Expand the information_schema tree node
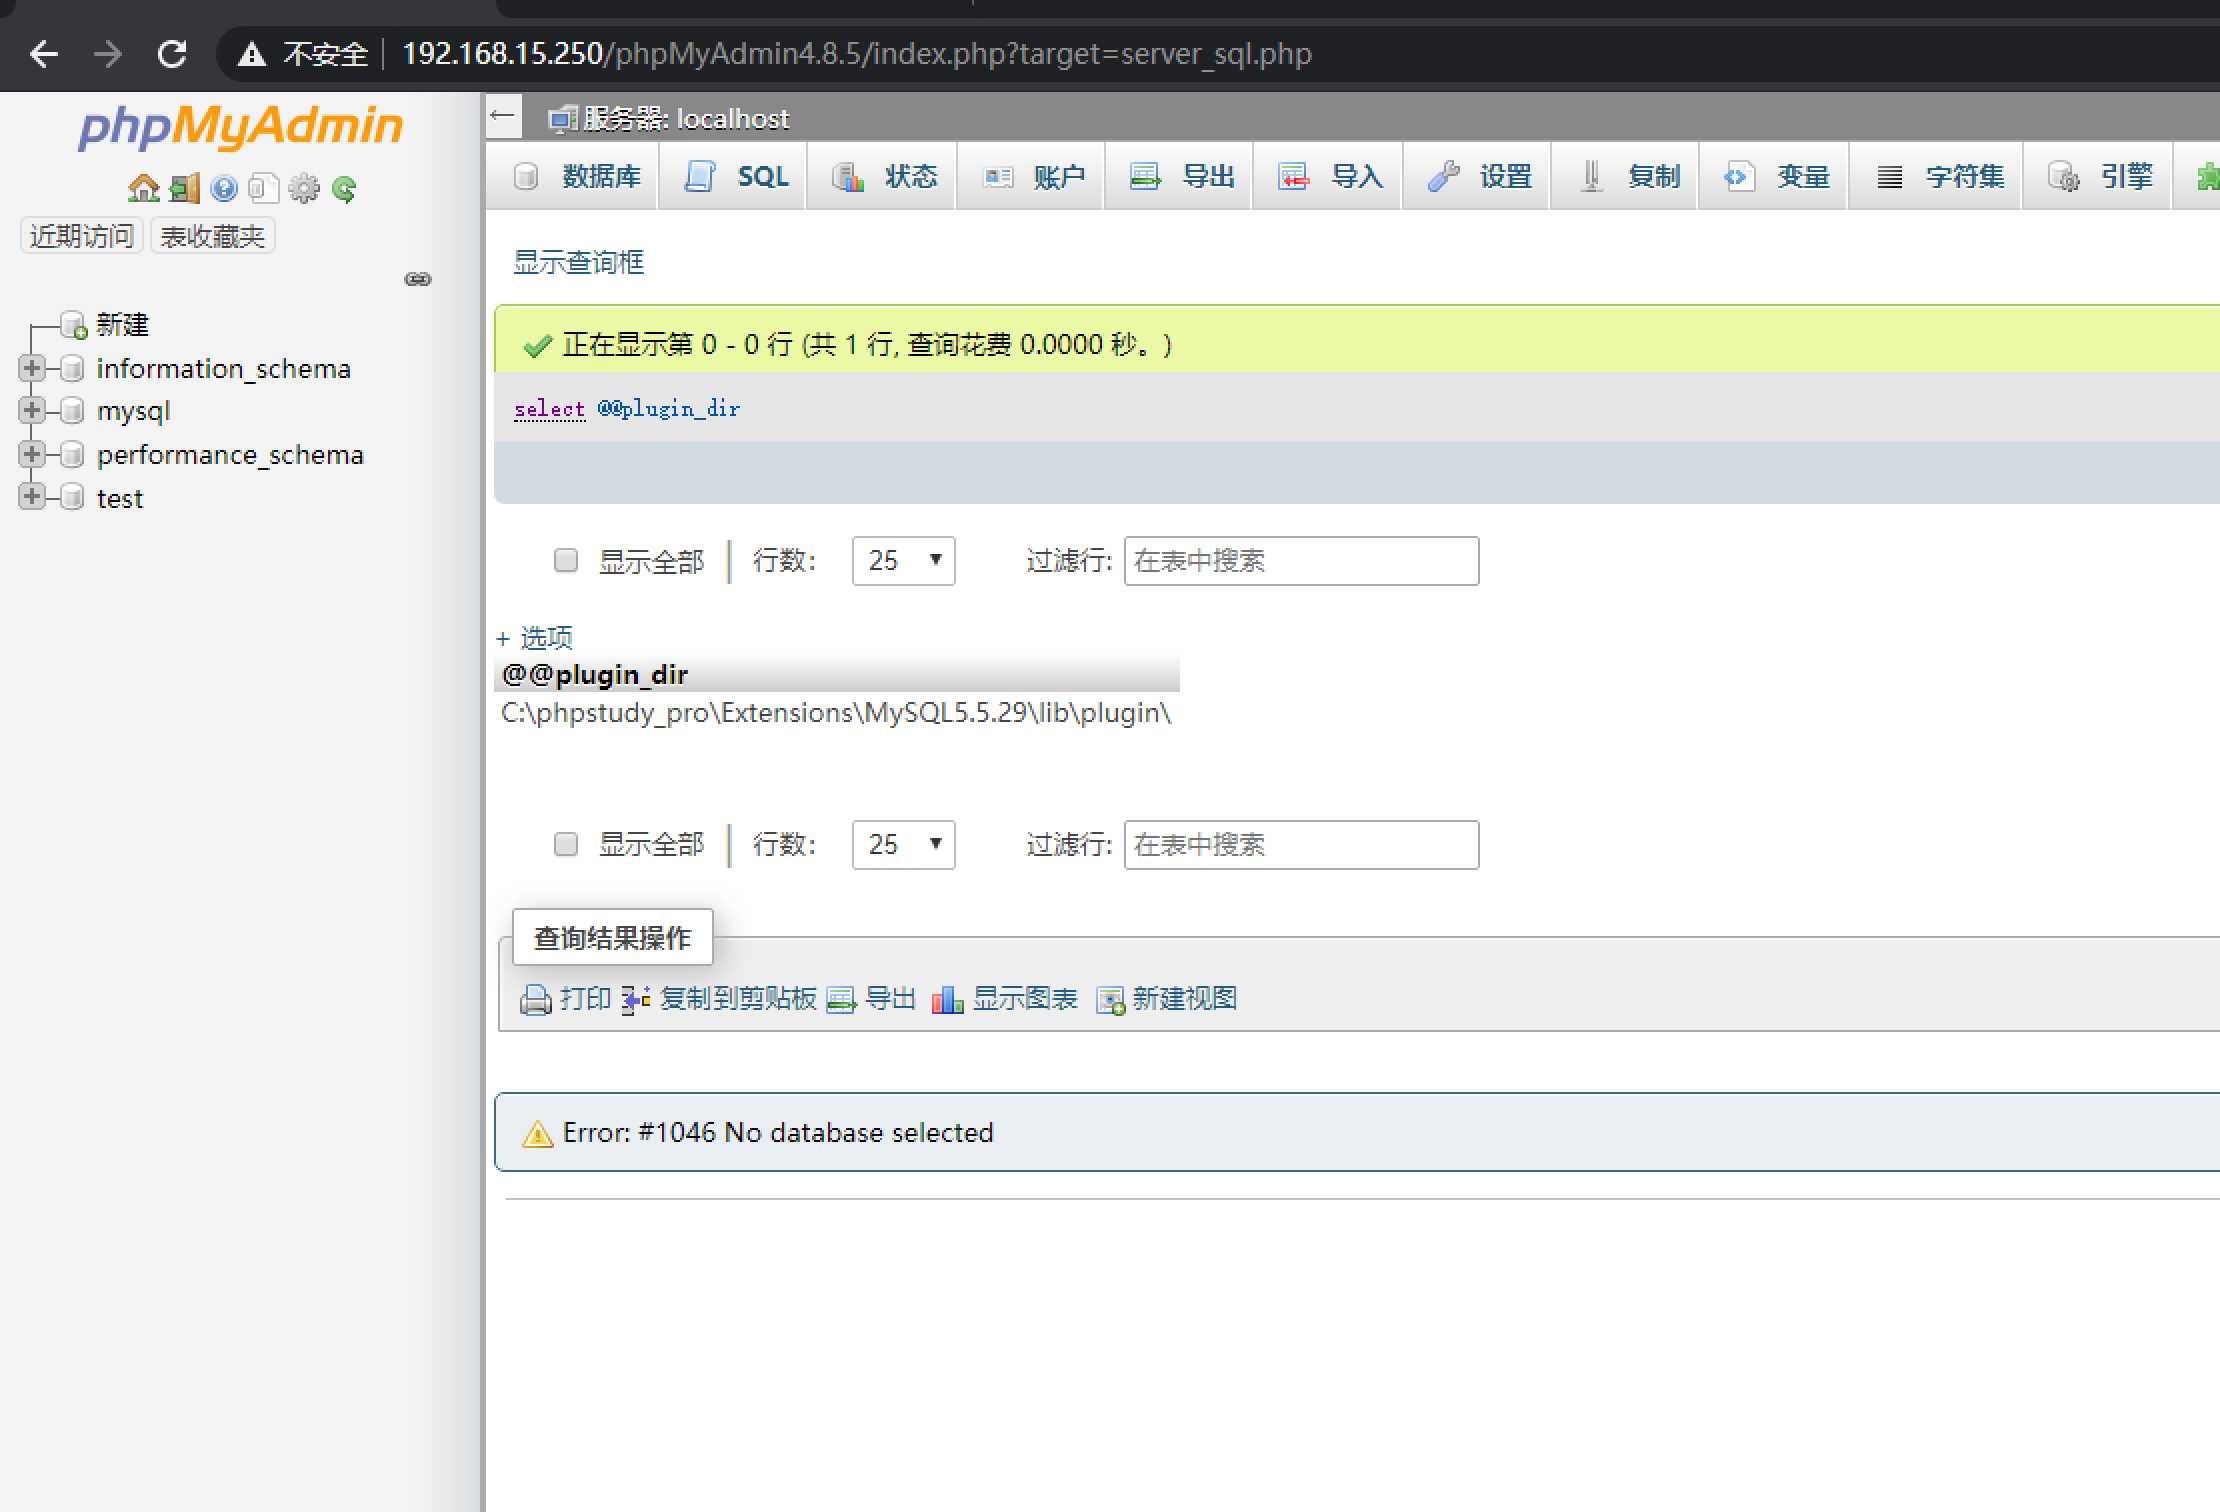This screenshot has width=2220, height=1512. pyautogui.click(x=32, y=368)
